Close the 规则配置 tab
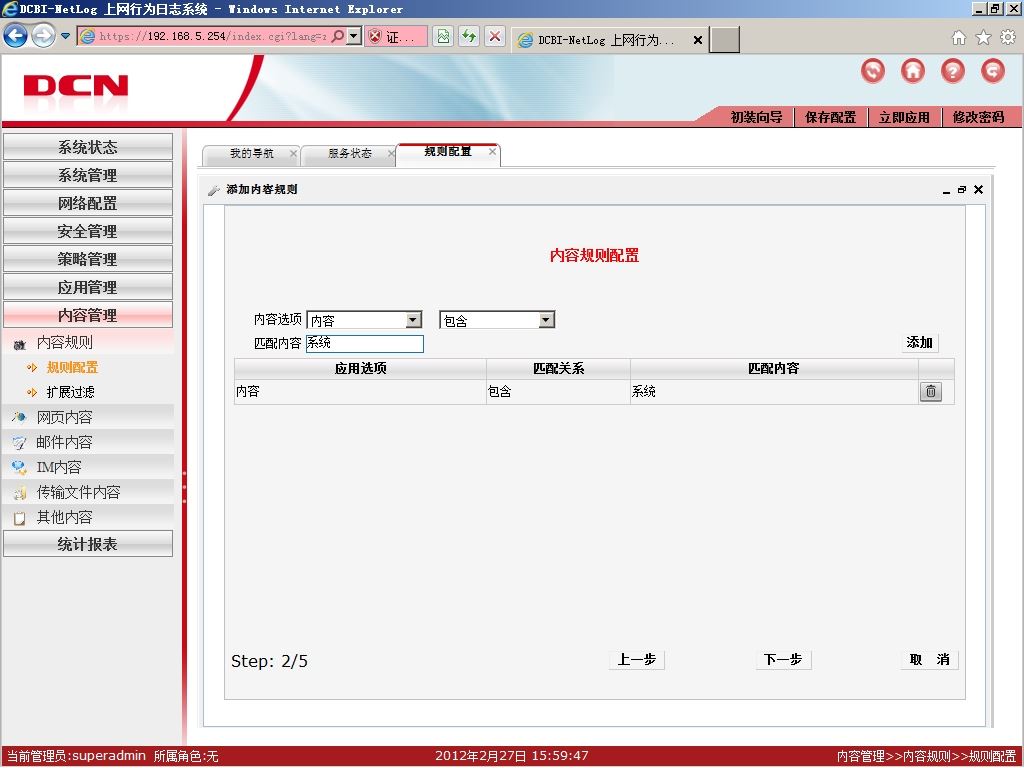 [x=492, y=152]
